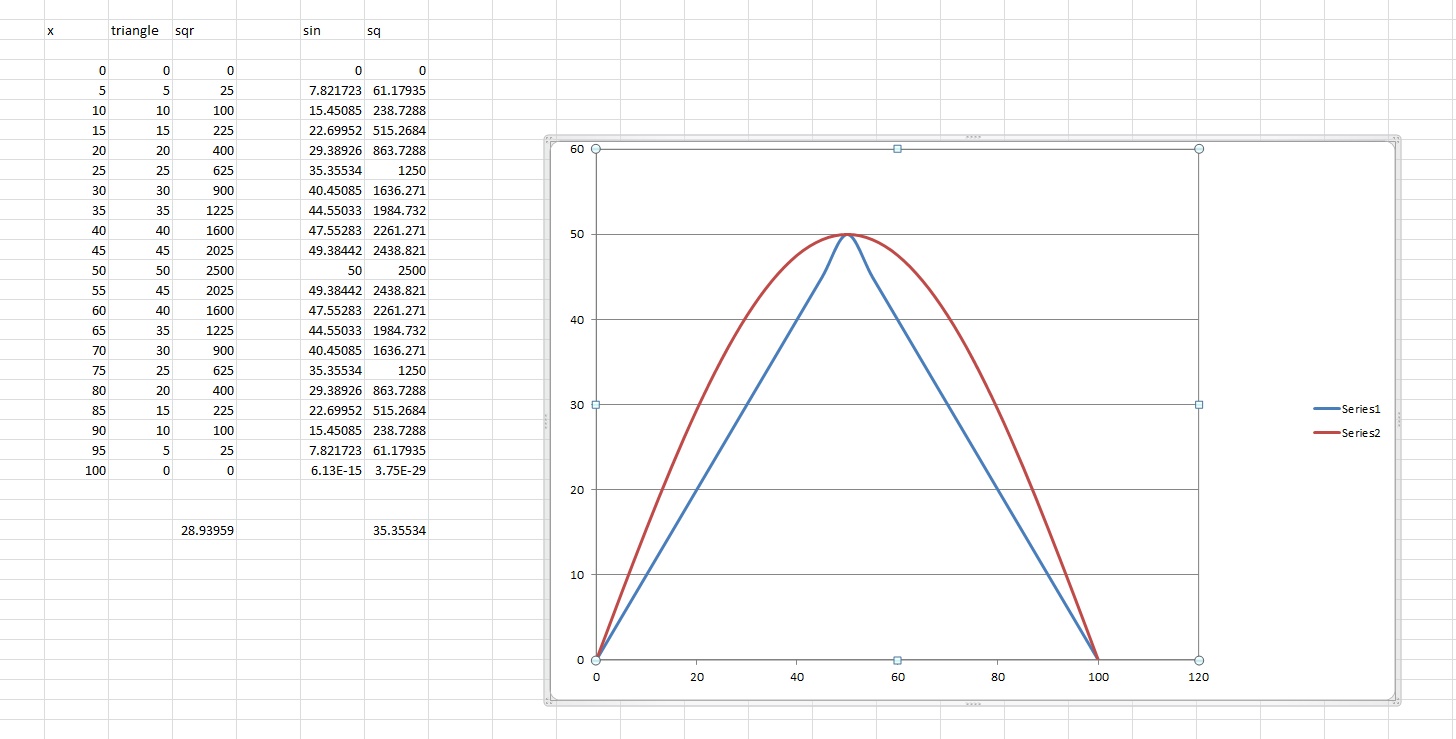
Task: Click the cell containing 6.13E-15
Action: (333, 471)
